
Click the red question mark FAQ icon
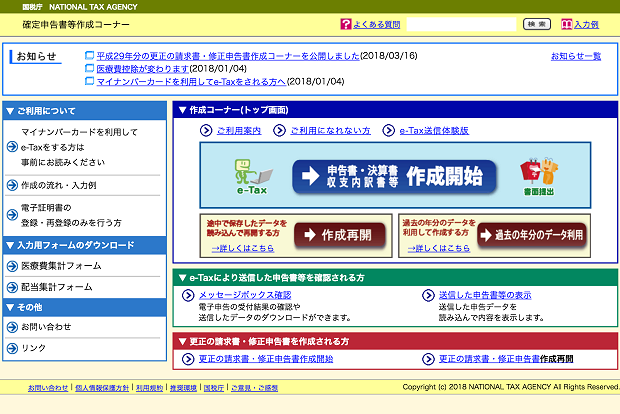tap(346, 24)
